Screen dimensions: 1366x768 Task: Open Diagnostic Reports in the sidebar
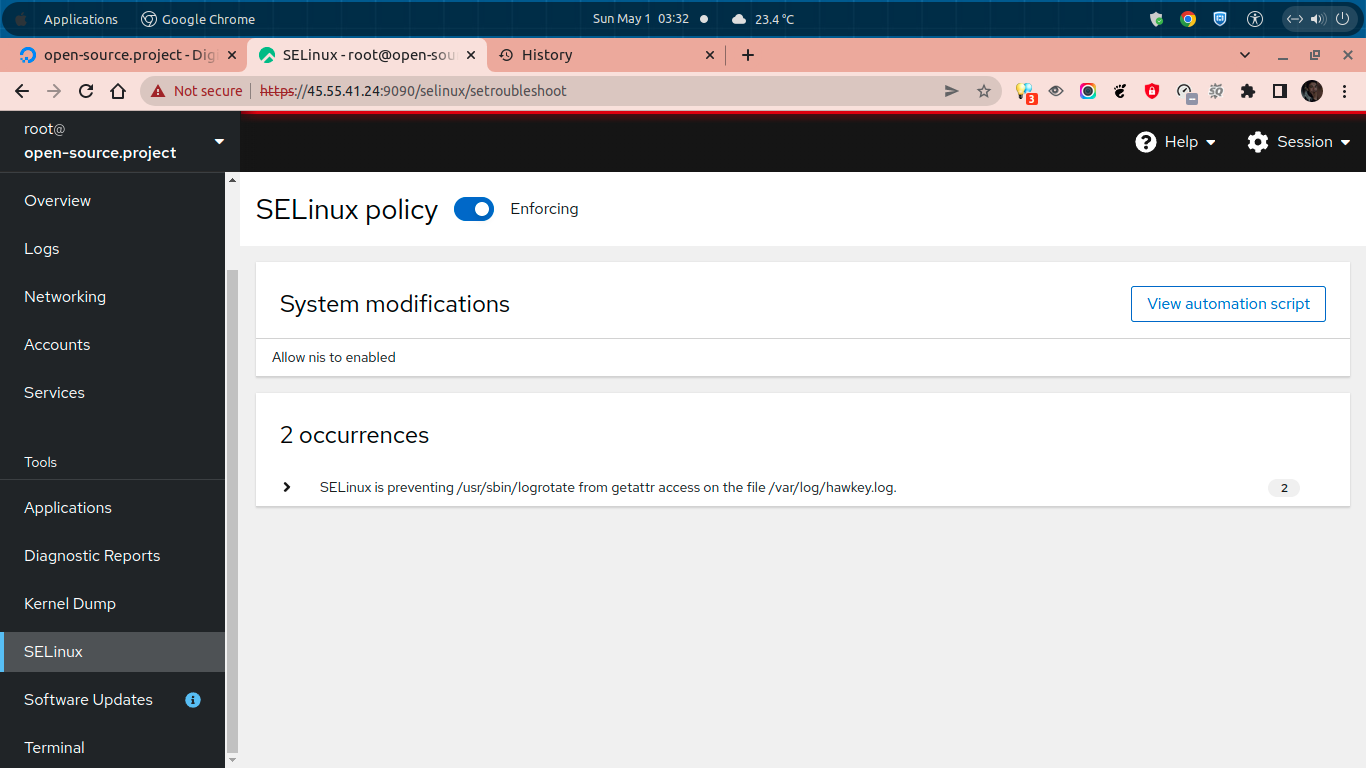pyautogui.click(x=112, y=556)
